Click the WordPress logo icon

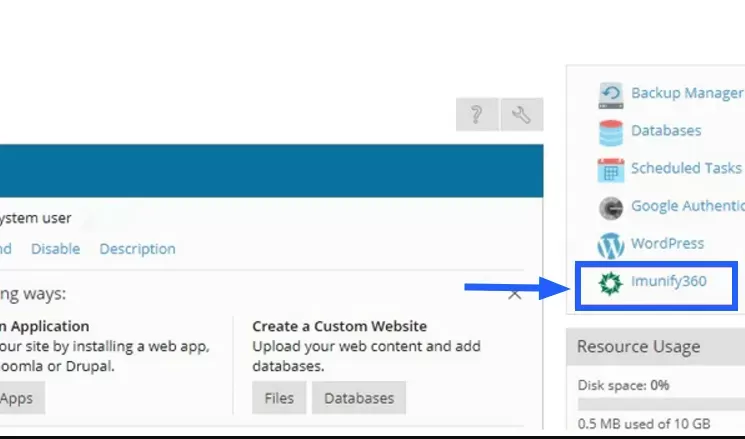tap(610, 244)
